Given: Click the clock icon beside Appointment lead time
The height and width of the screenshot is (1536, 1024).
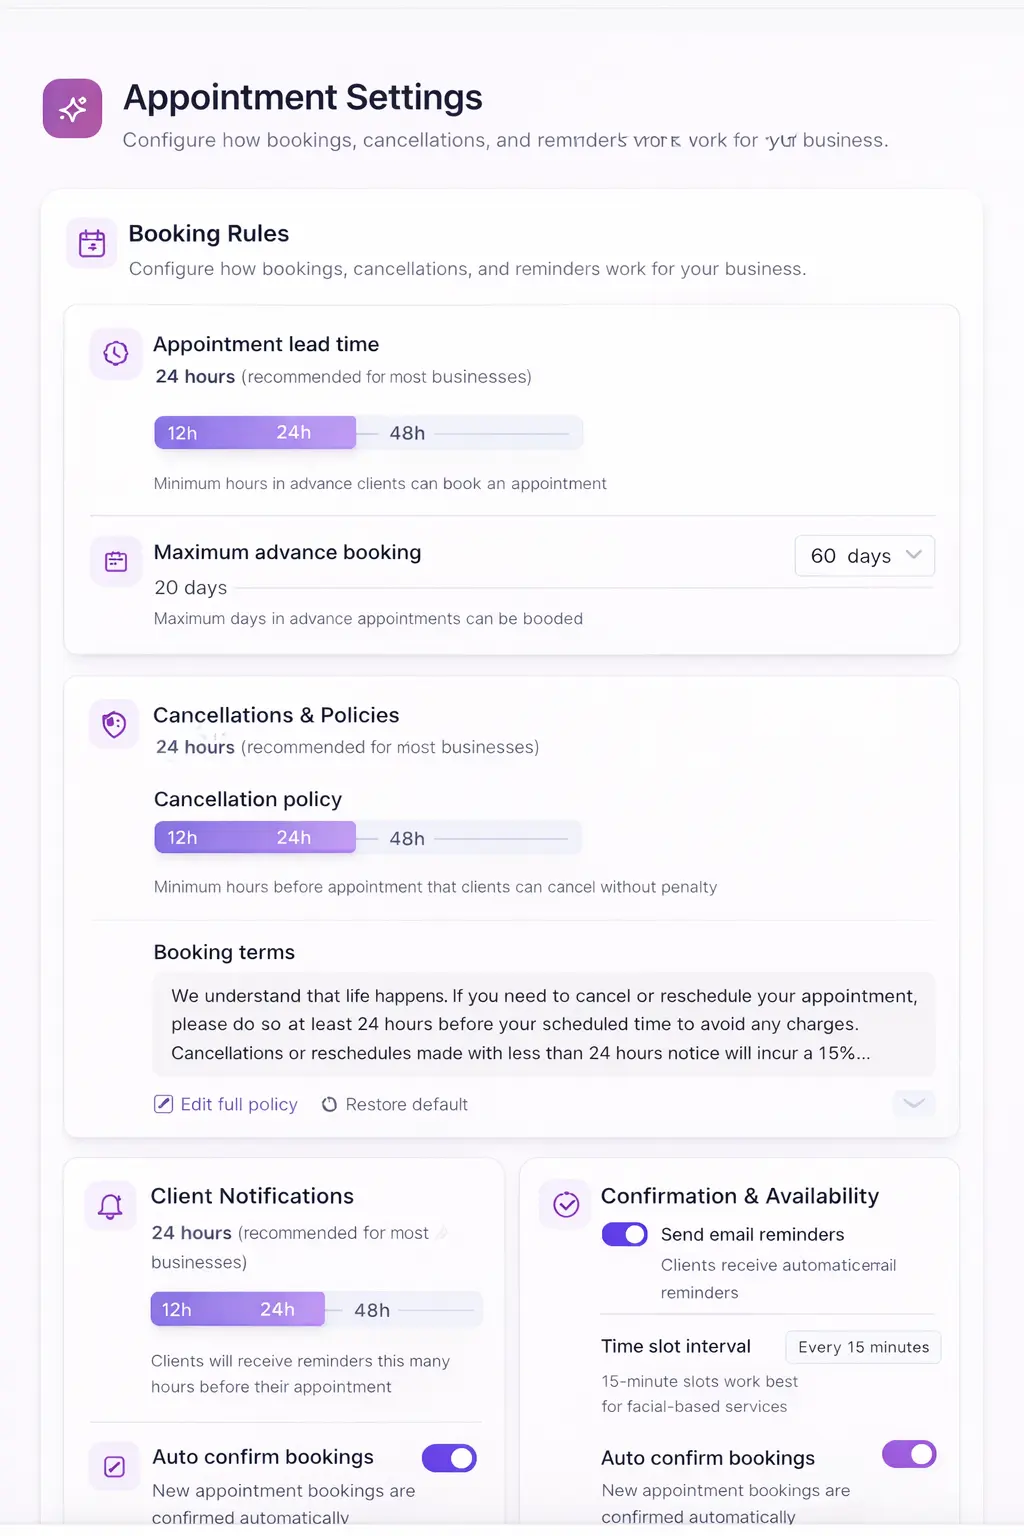Looking at the screenshot, I should coord(116,353).
